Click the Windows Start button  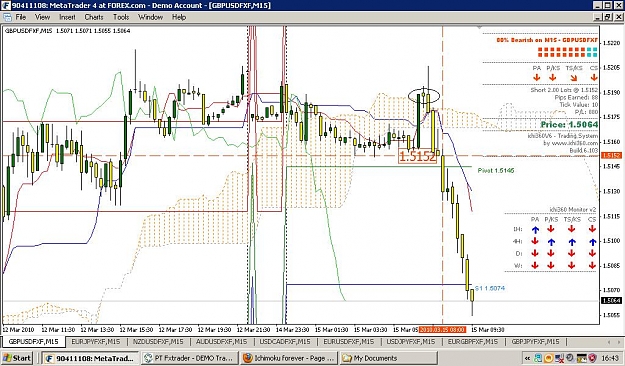[x=18, y=358]
